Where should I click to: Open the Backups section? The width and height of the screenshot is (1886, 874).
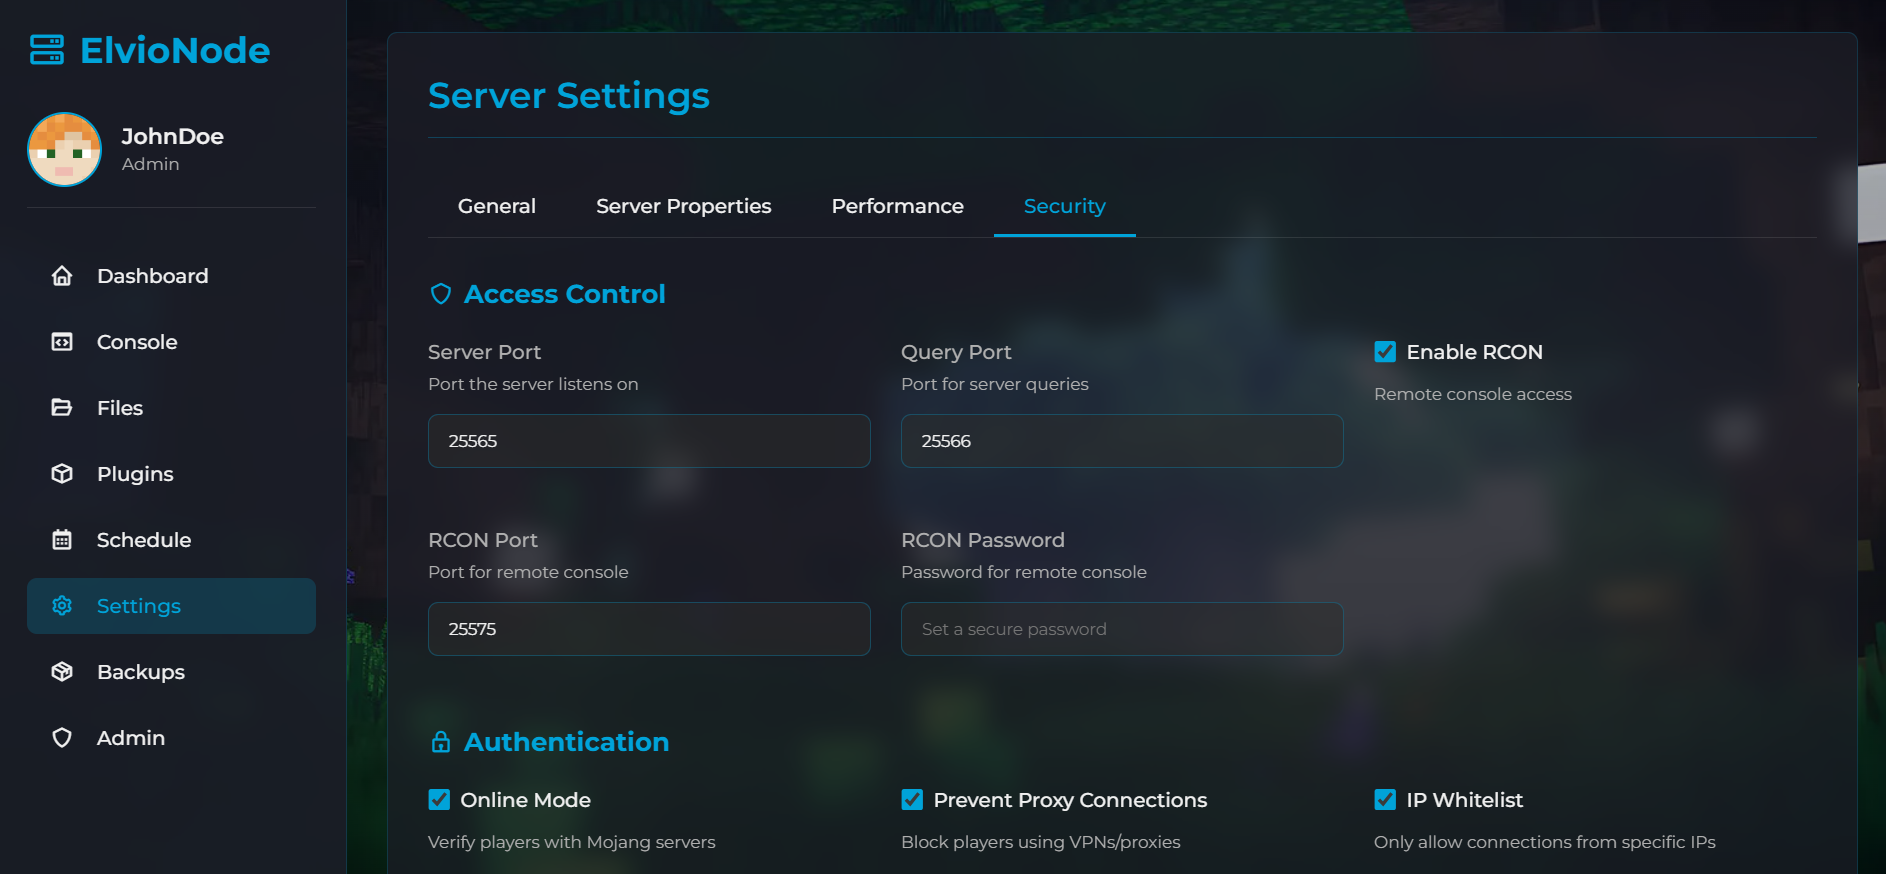pyautogui.click(x=171, y=672)
